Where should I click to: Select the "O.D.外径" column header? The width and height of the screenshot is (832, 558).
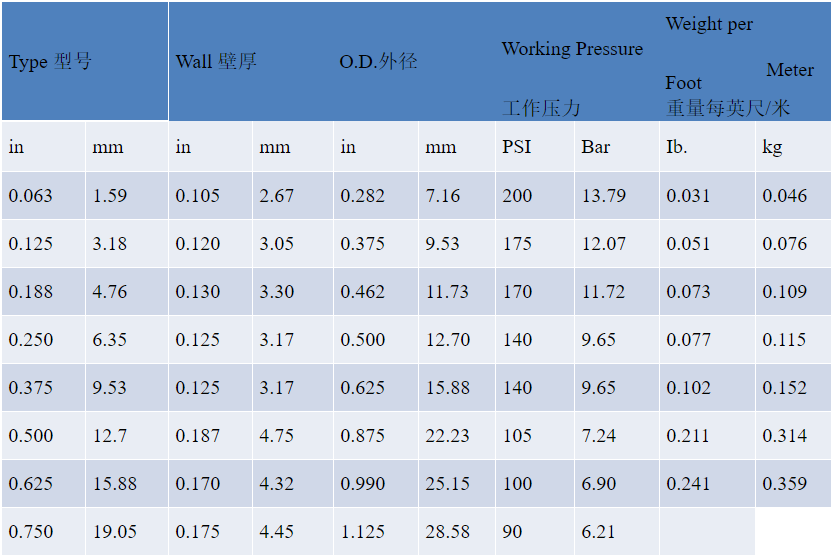click(x=378, y=62)
